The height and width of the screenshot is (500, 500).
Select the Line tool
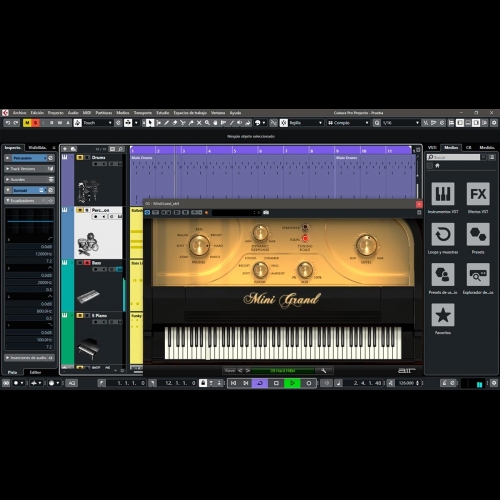232,123
